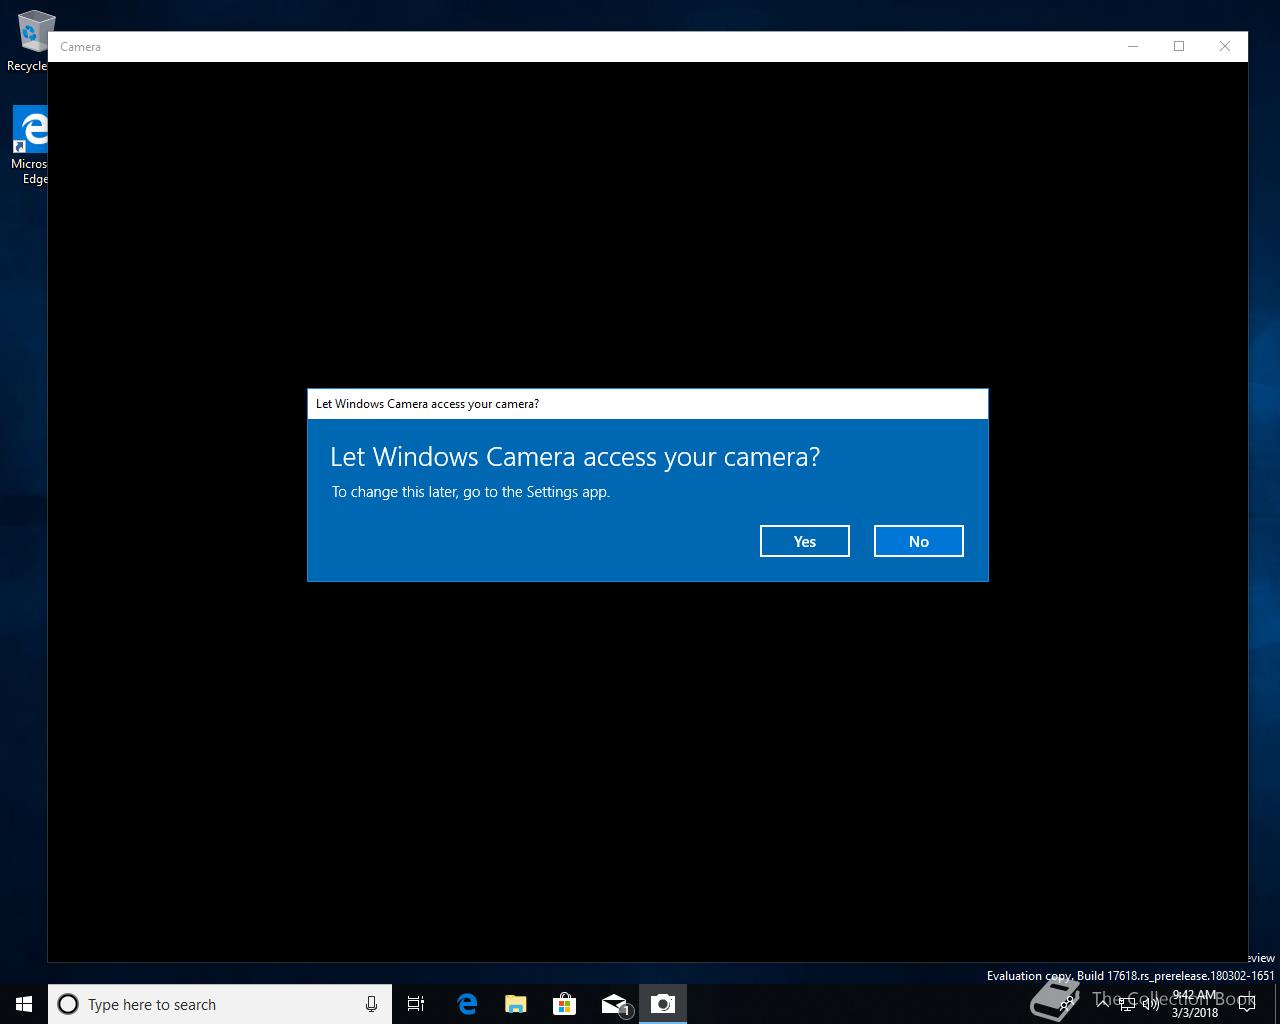Click Yes to allow camera access

coord(804,541)
